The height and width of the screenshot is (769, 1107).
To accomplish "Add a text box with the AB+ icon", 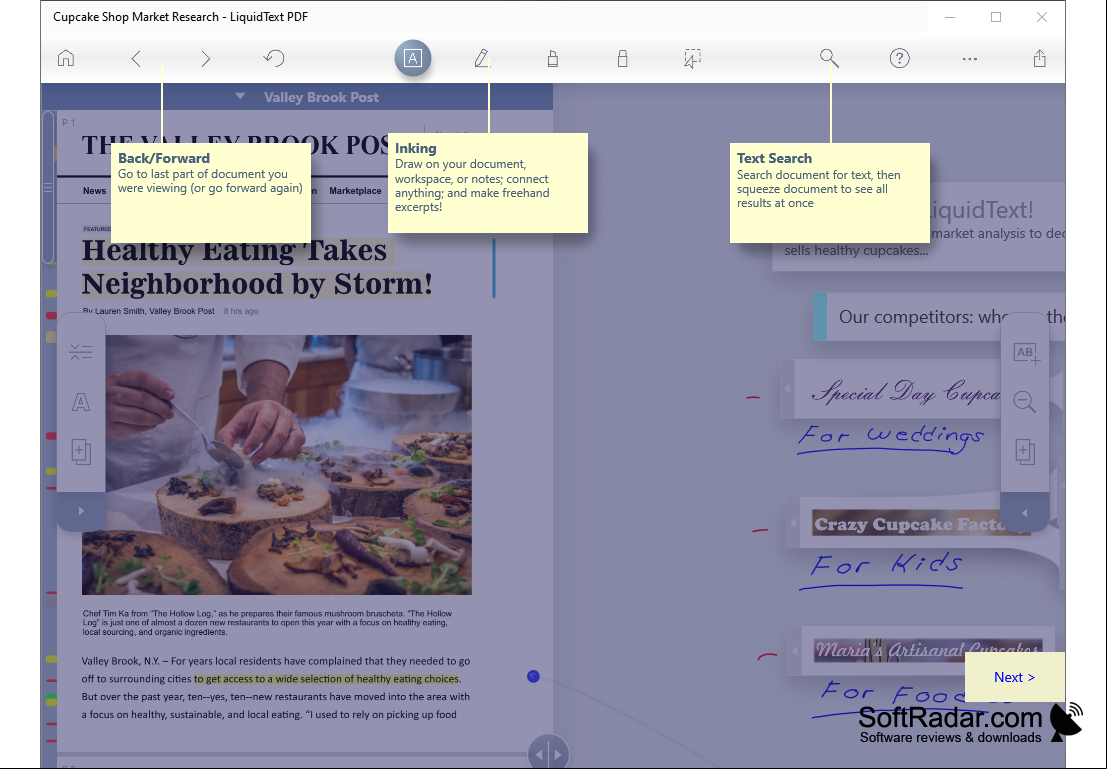I will pyautogui.click(x=1027, y=353).
